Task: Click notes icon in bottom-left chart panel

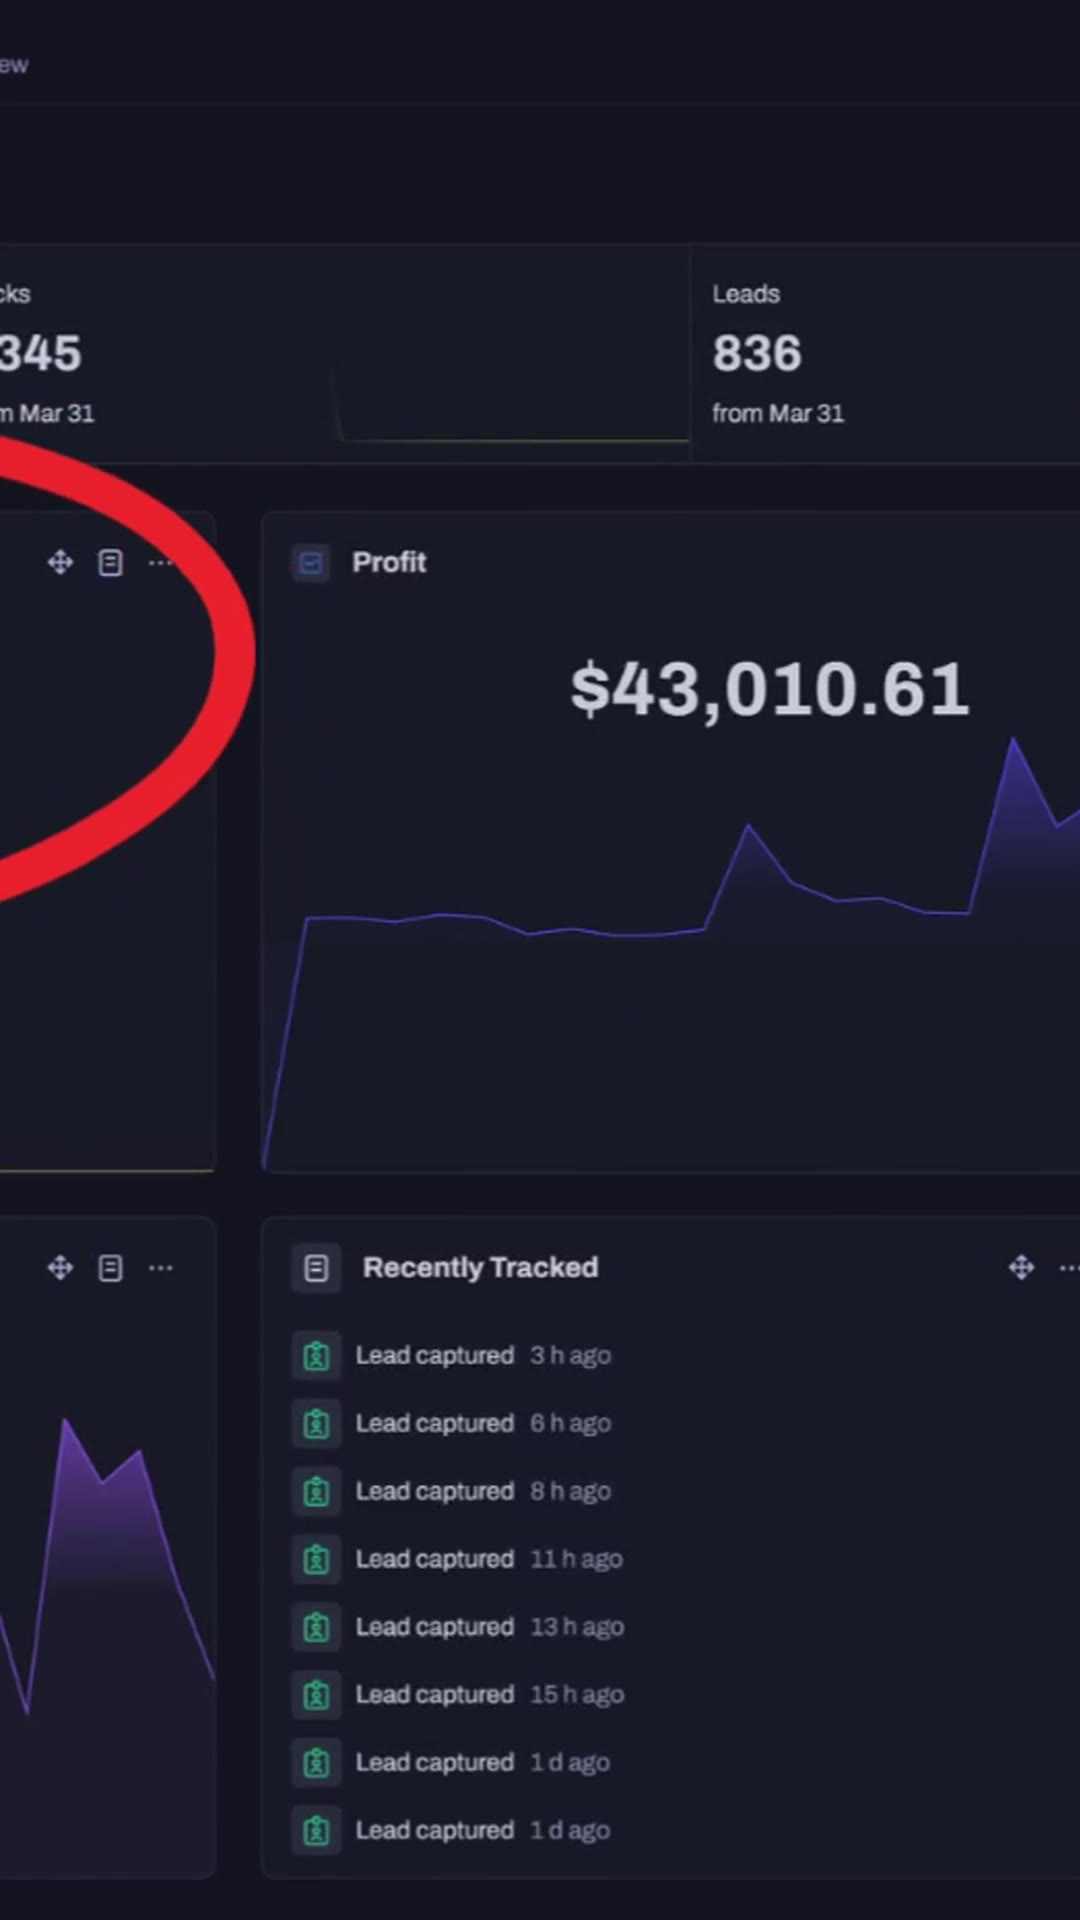Action: (110, 1268)
